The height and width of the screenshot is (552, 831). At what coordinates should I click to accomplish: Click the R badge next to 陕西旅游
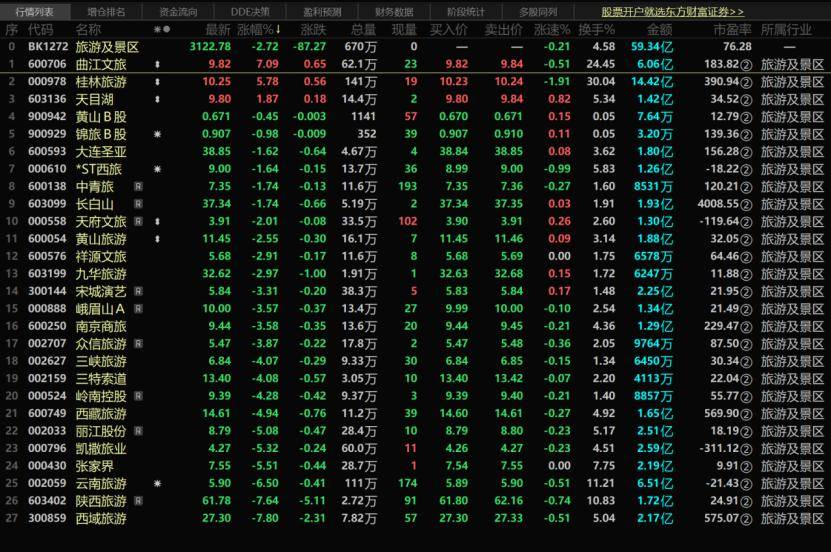[138, 501]
